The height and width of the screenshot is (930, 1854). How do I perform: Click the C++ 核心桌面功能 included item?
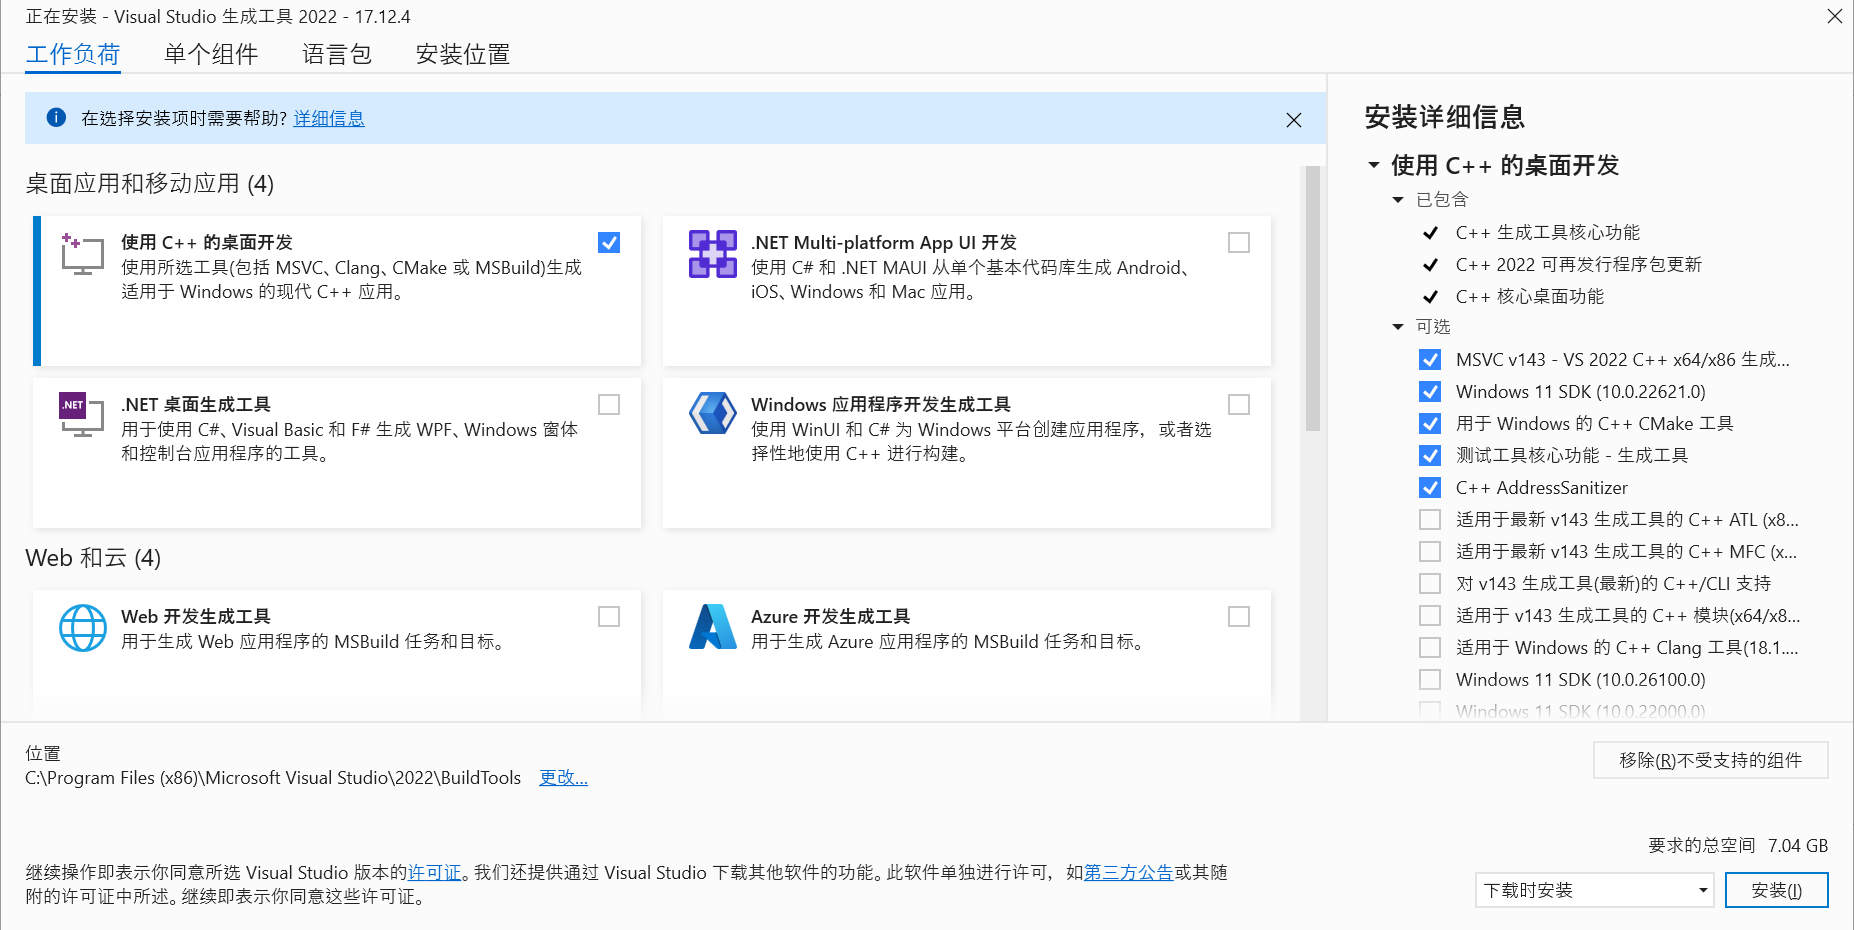(x=1530, y=296)
